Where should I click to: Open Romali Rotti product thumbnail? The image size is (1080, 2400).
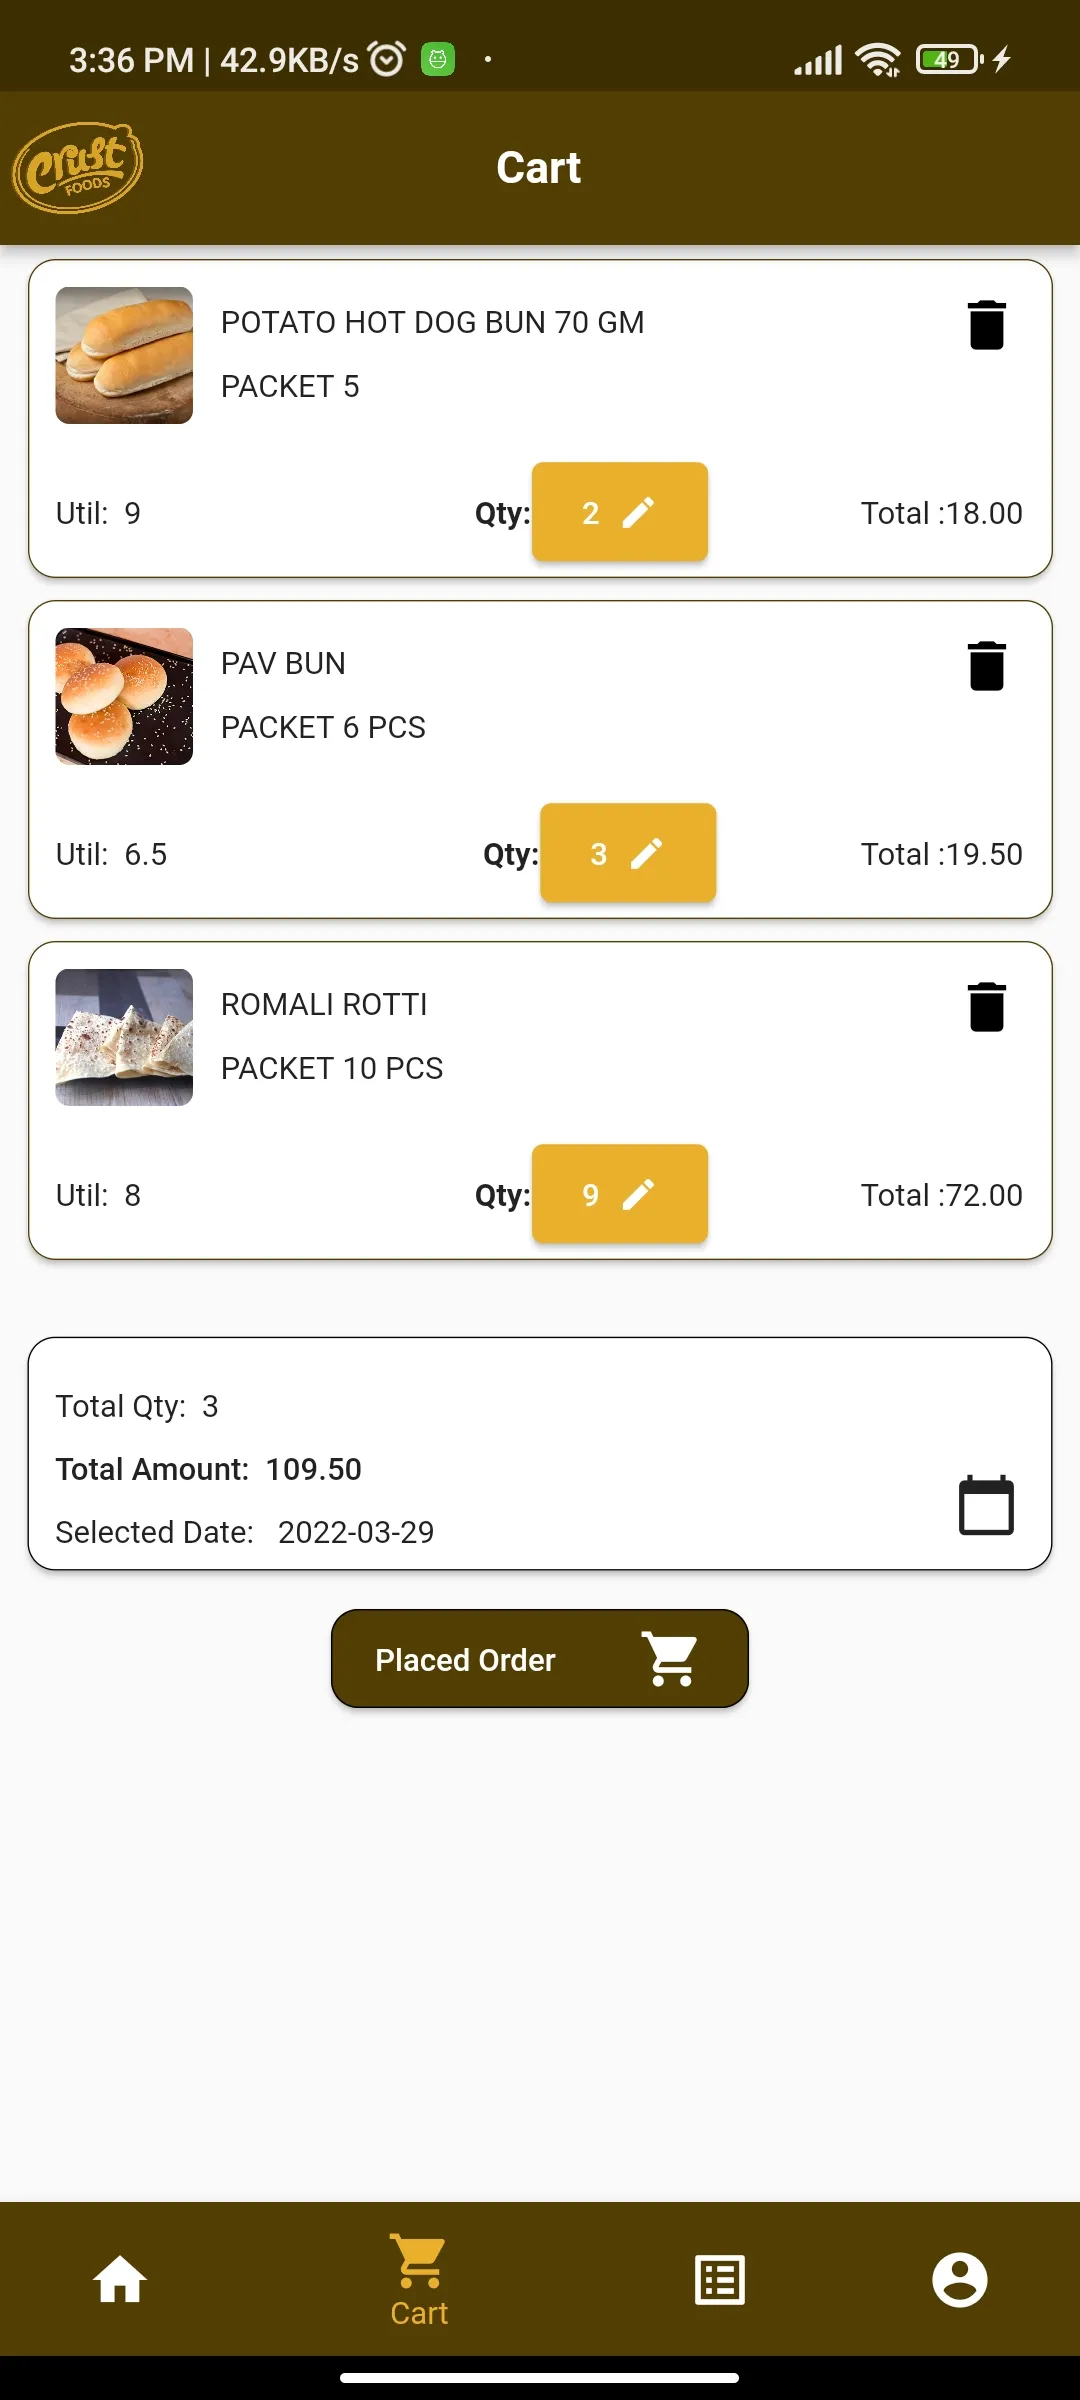pyautogui.click(x=124, y=1037)
